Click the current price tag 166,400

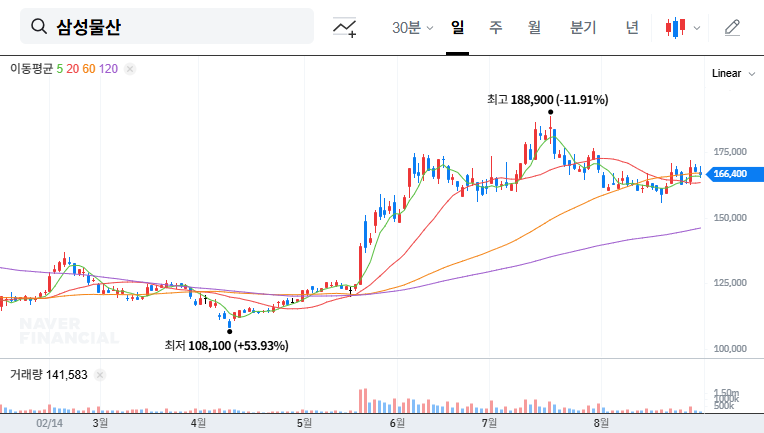point(734,174)
